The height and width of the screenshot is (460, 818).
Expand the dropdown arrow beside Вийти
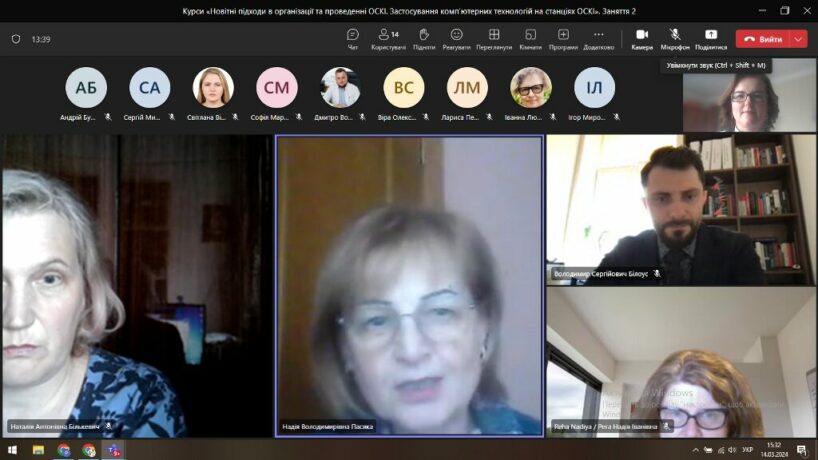798,39
